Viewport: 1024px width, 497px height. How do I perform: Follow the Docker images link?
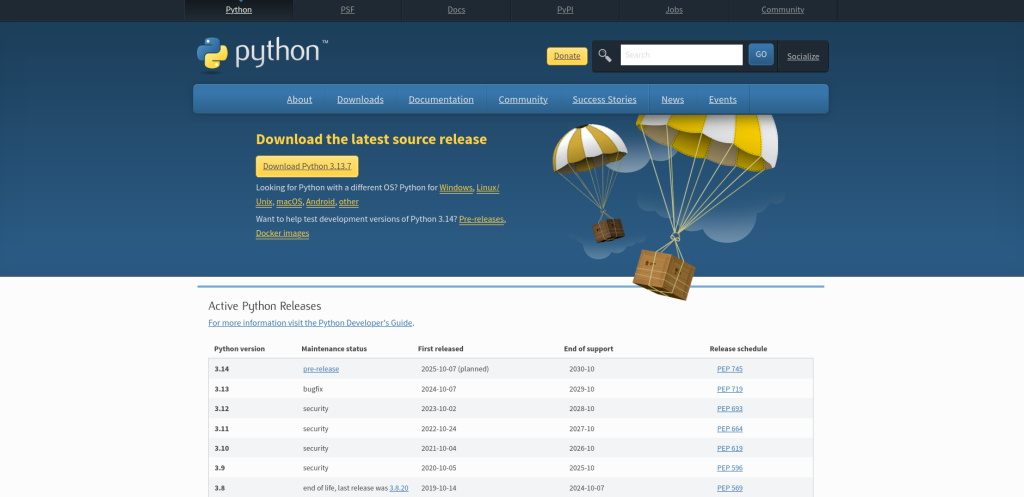[282, 233]
